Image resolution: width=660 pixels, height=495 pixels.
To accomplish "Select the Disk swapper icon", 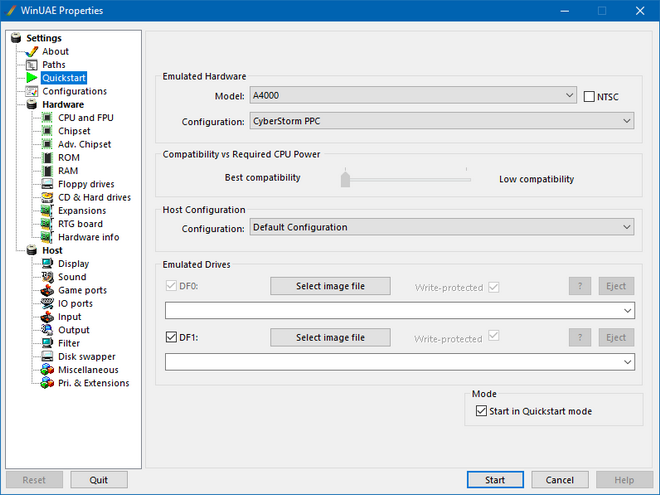I will [47, 356].
